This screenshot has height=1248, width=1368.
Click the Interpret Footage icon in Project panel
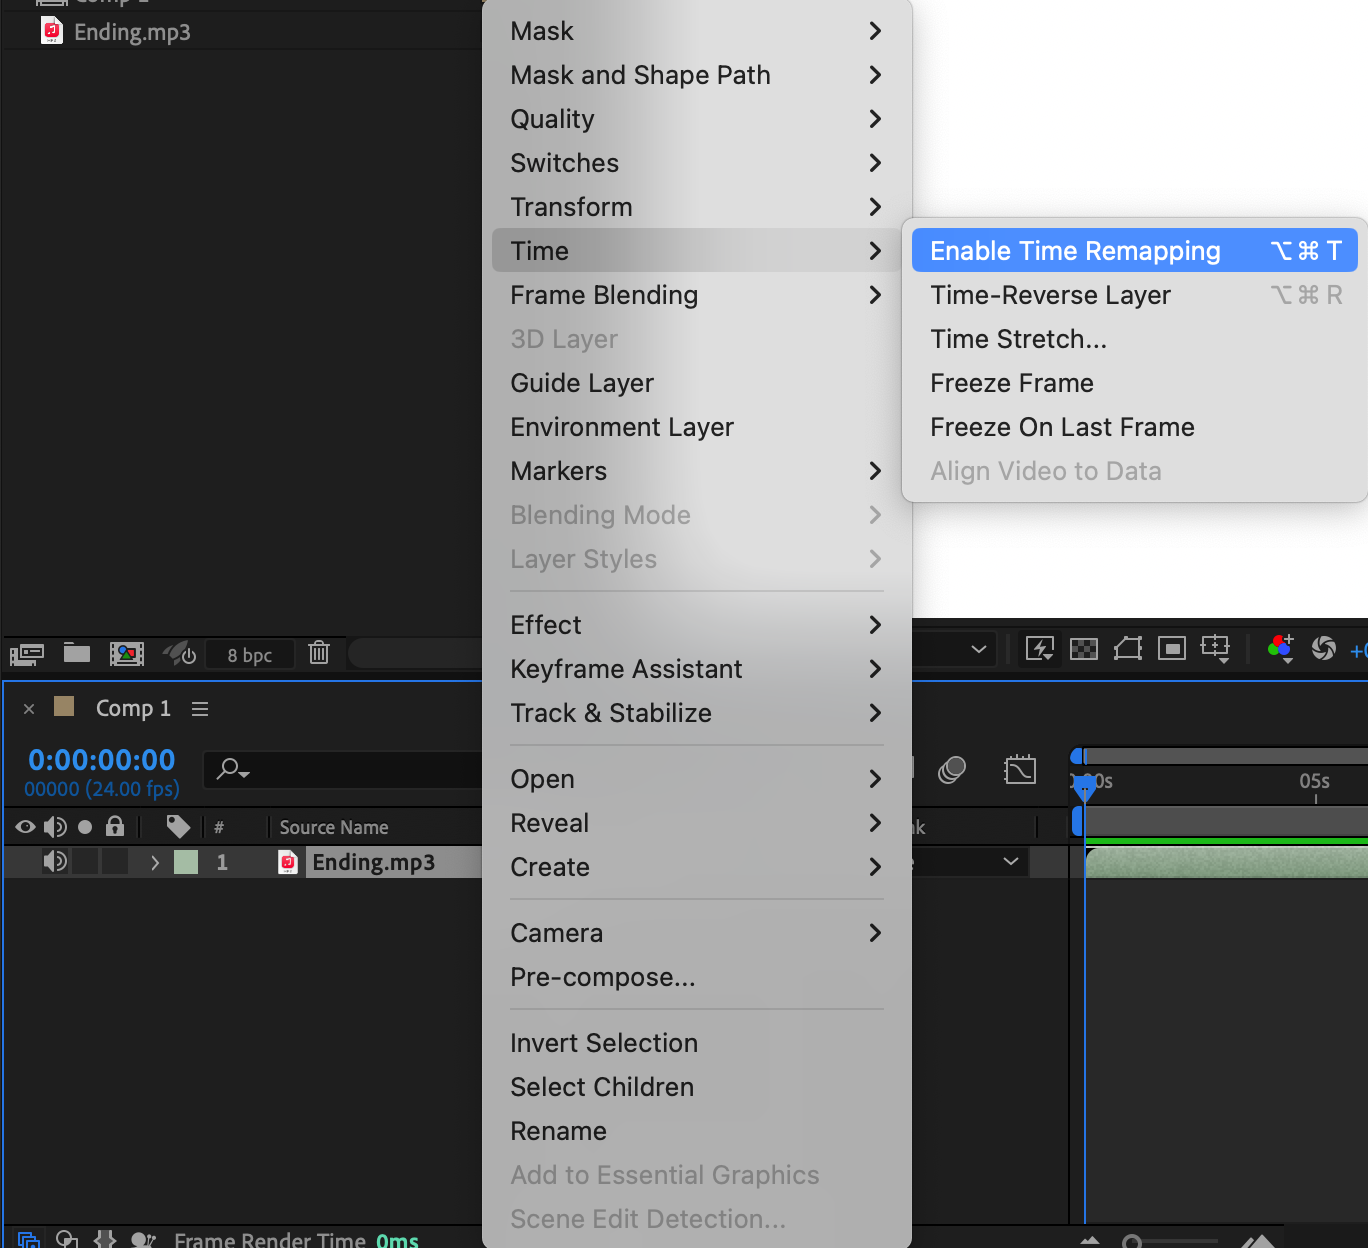coord(26,654)
